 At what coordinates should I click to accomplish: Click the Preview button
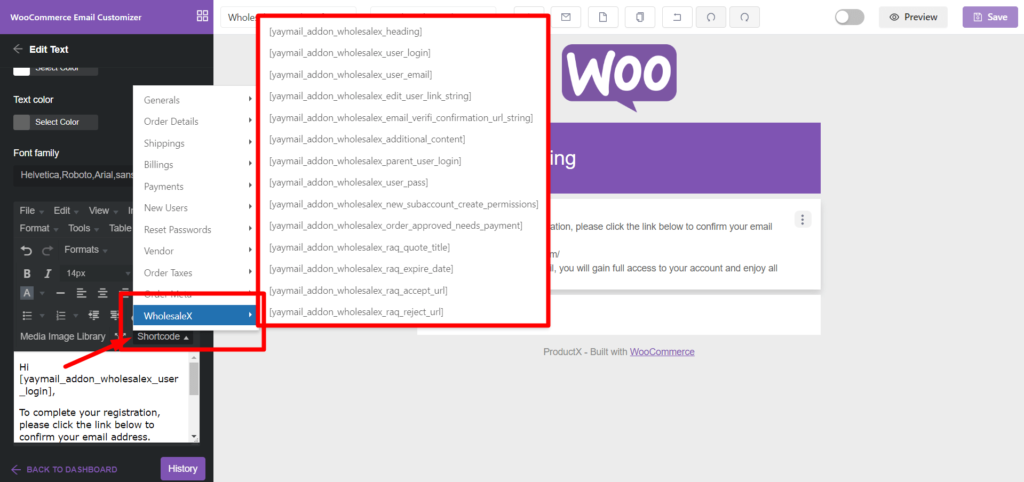(913, 17)
